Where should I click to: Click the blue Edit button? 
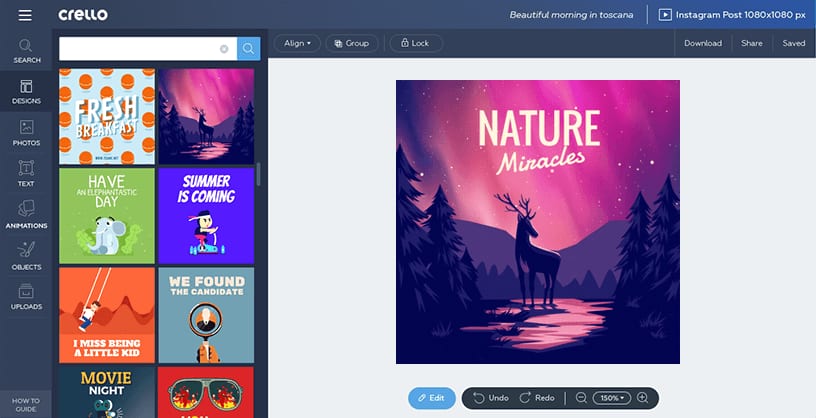(431, 398)
